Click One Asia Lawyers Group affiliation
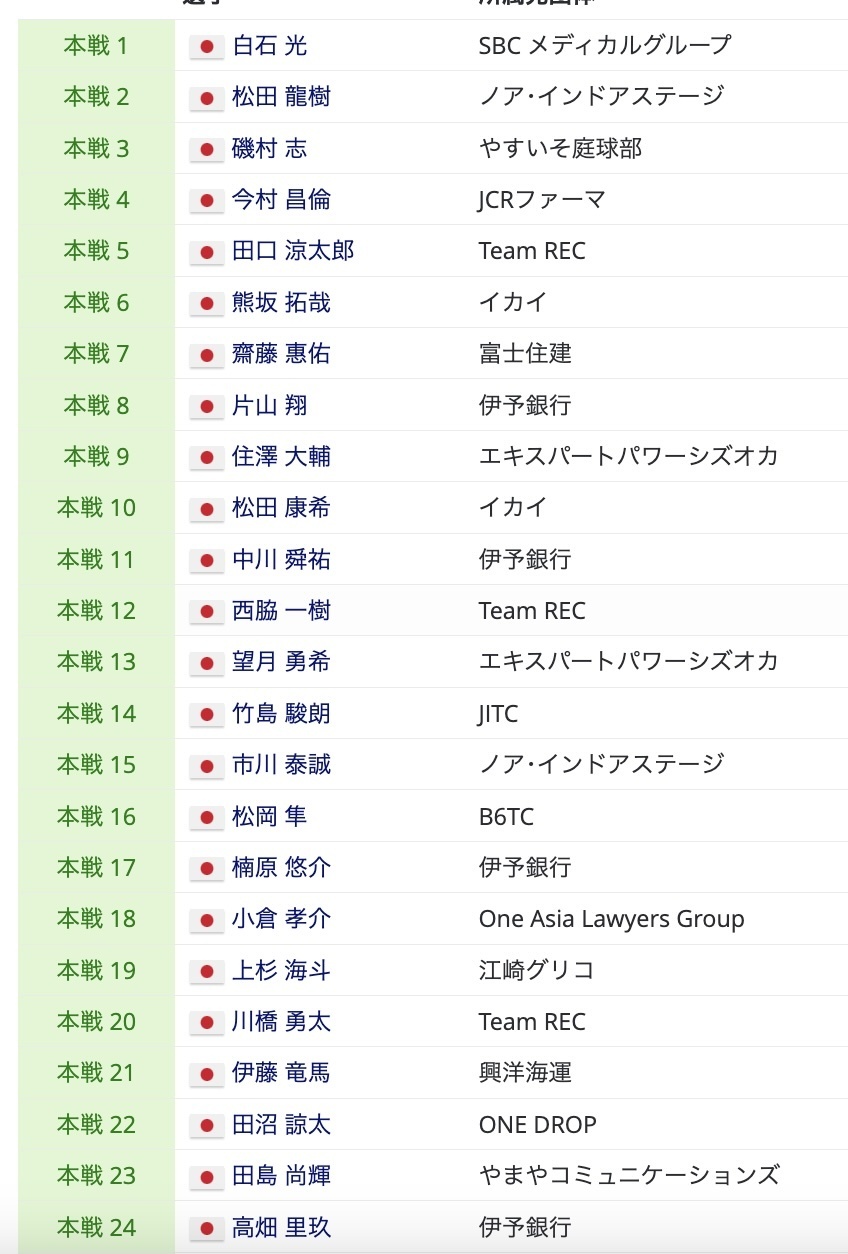848x1254 pixels. pyautogui.click(x=611, y=919)
